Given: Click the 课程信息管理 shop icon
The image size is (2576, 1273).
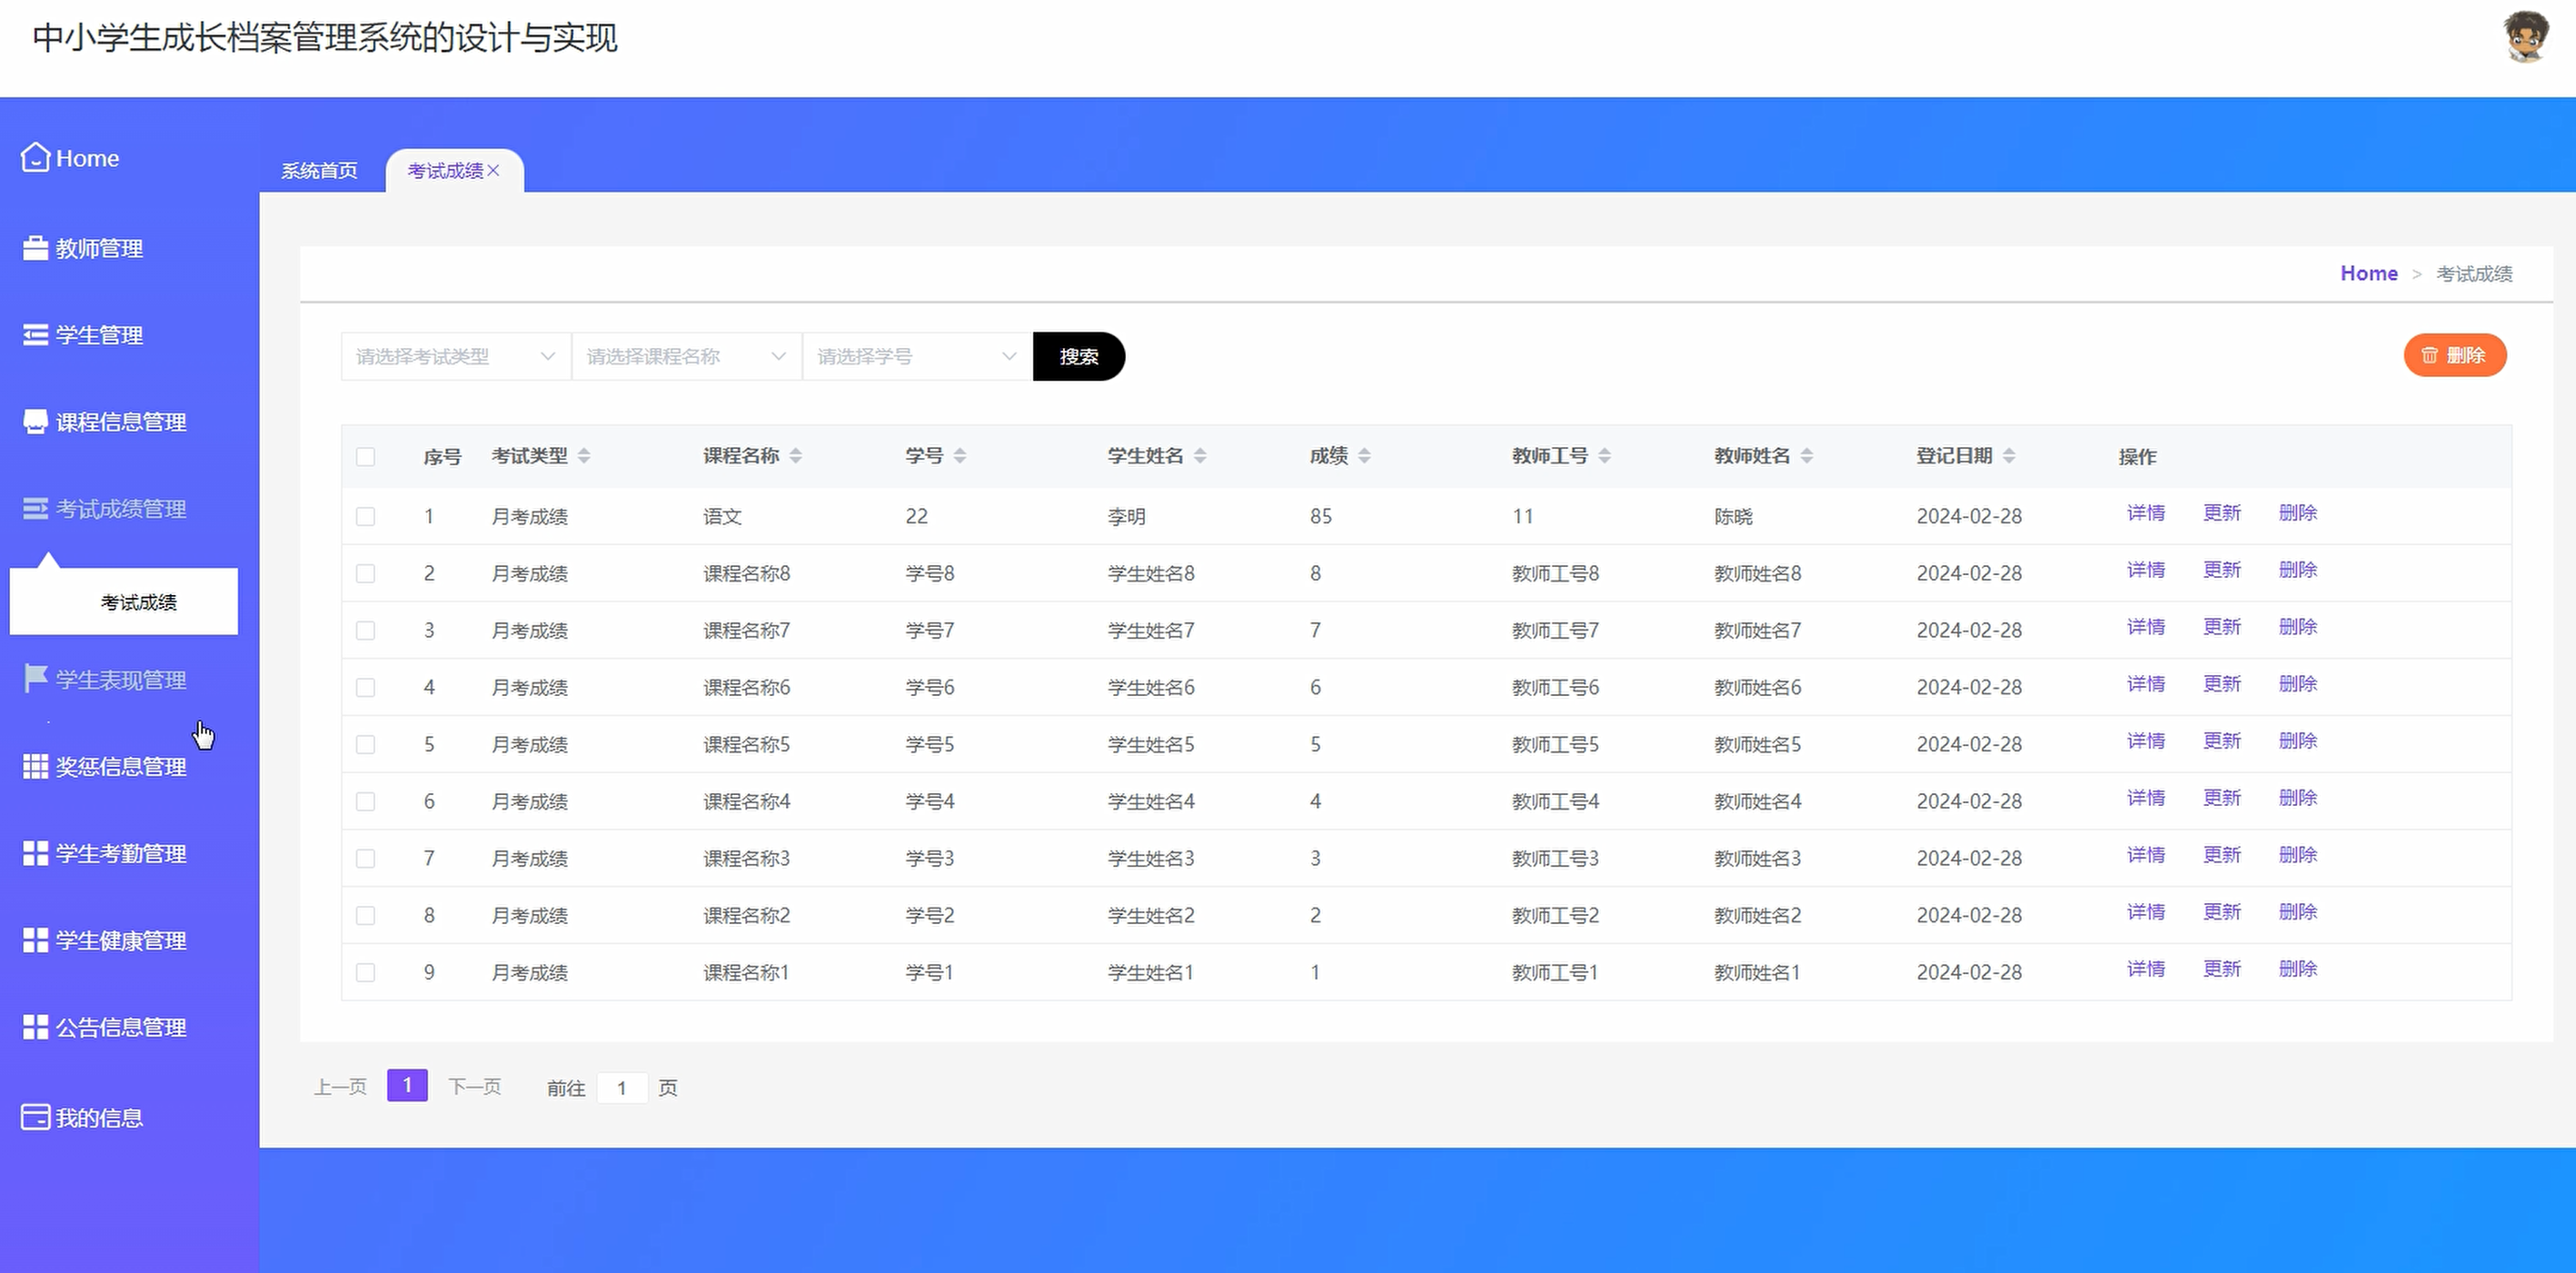Looking at the screenshot, I should (x=35, y=422).
